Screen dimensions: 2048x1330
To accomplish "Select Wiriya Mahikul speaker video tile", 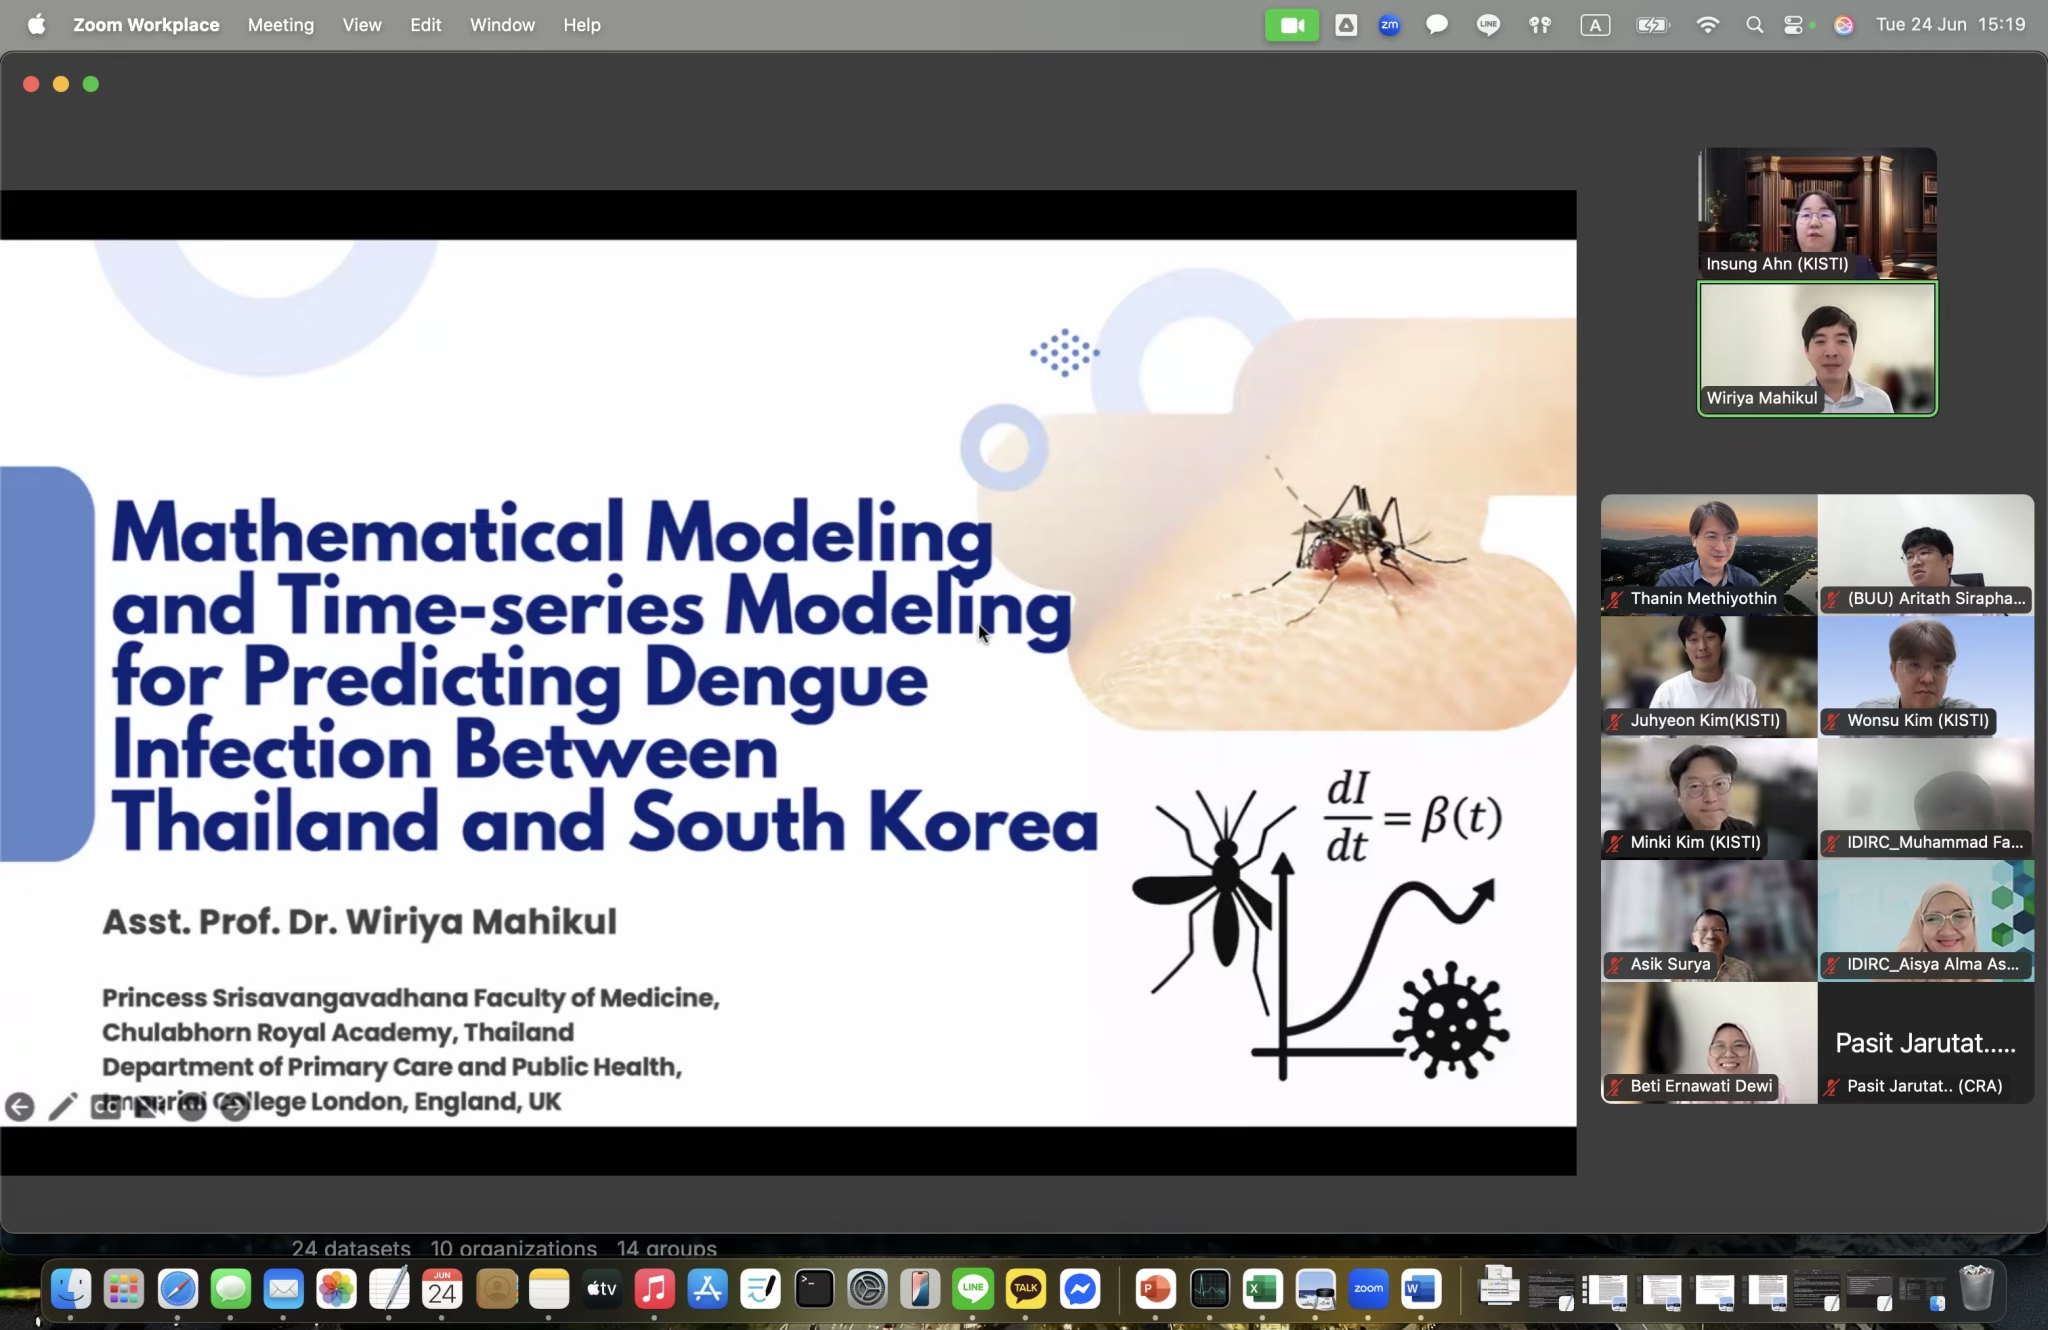I will [1817, 348].
